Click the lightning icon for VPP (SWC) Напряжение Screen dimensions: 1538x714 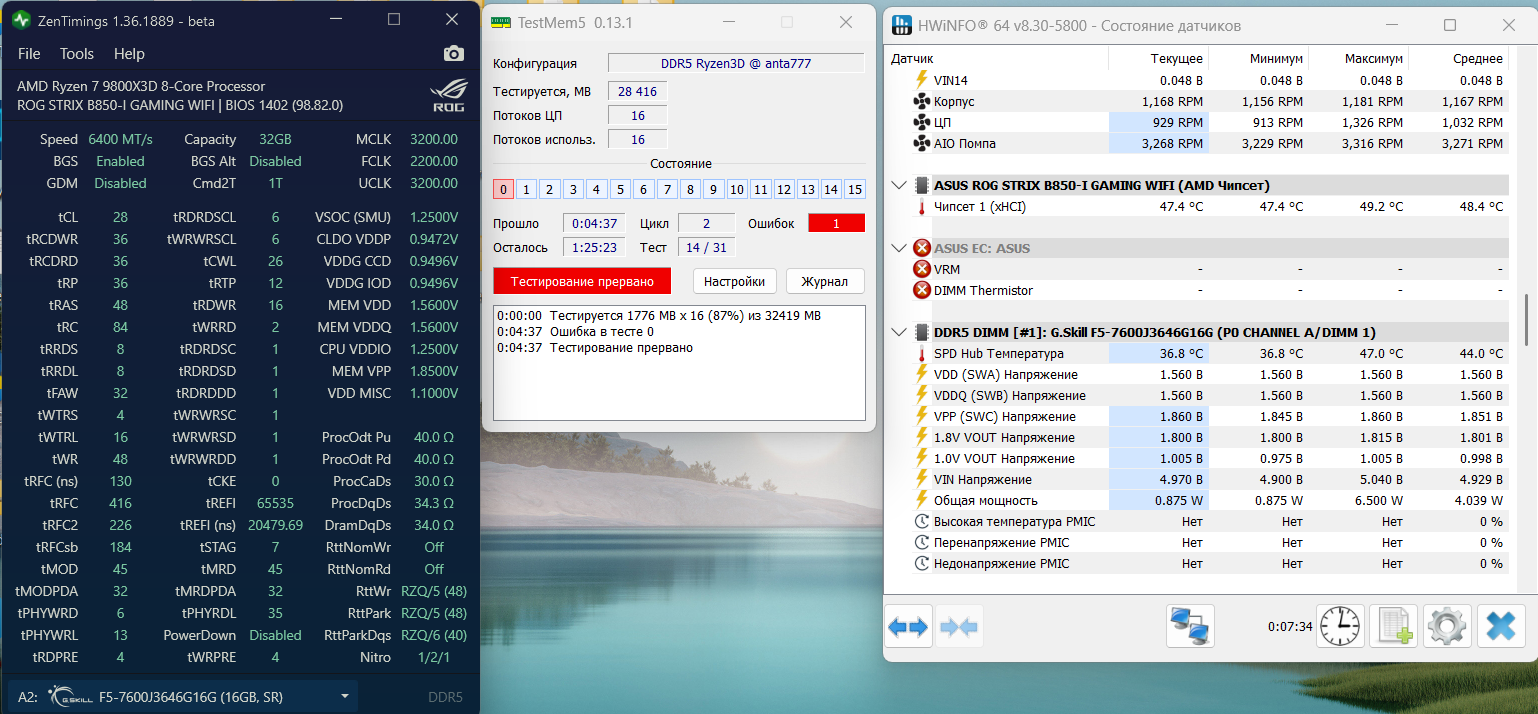click(x=922, y=416)
